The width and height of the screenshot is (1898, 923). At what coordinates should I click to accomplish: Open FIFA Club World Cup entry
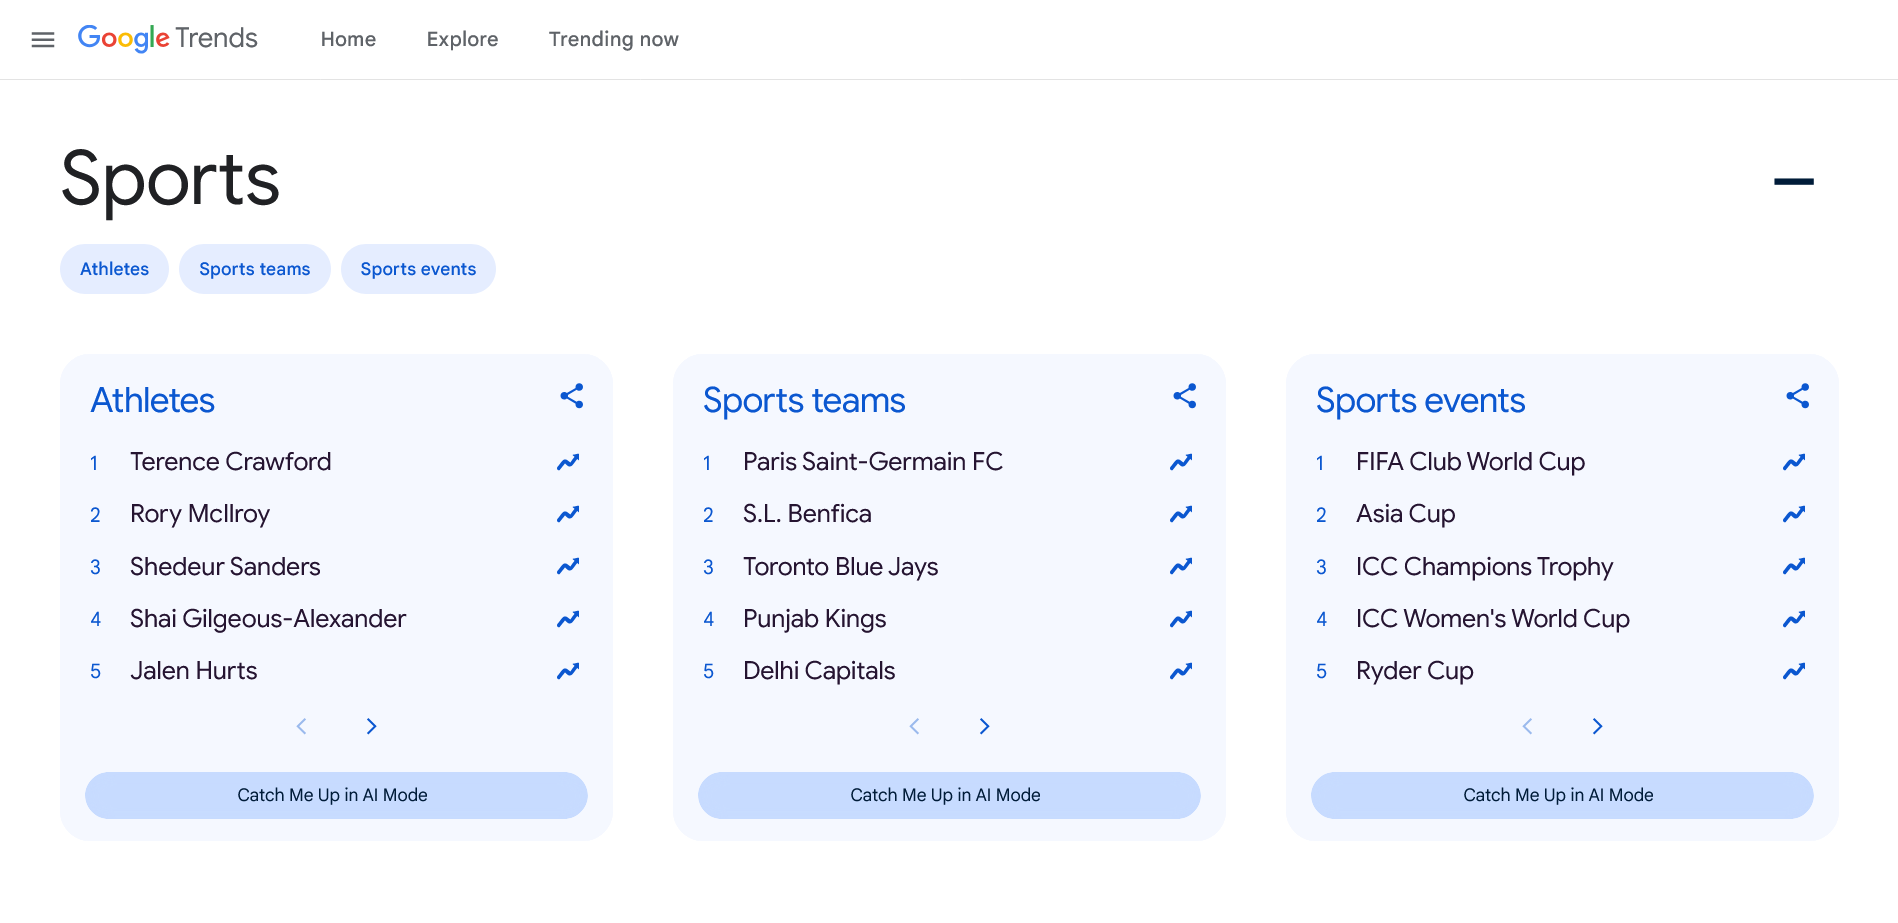coord(1470,462)
